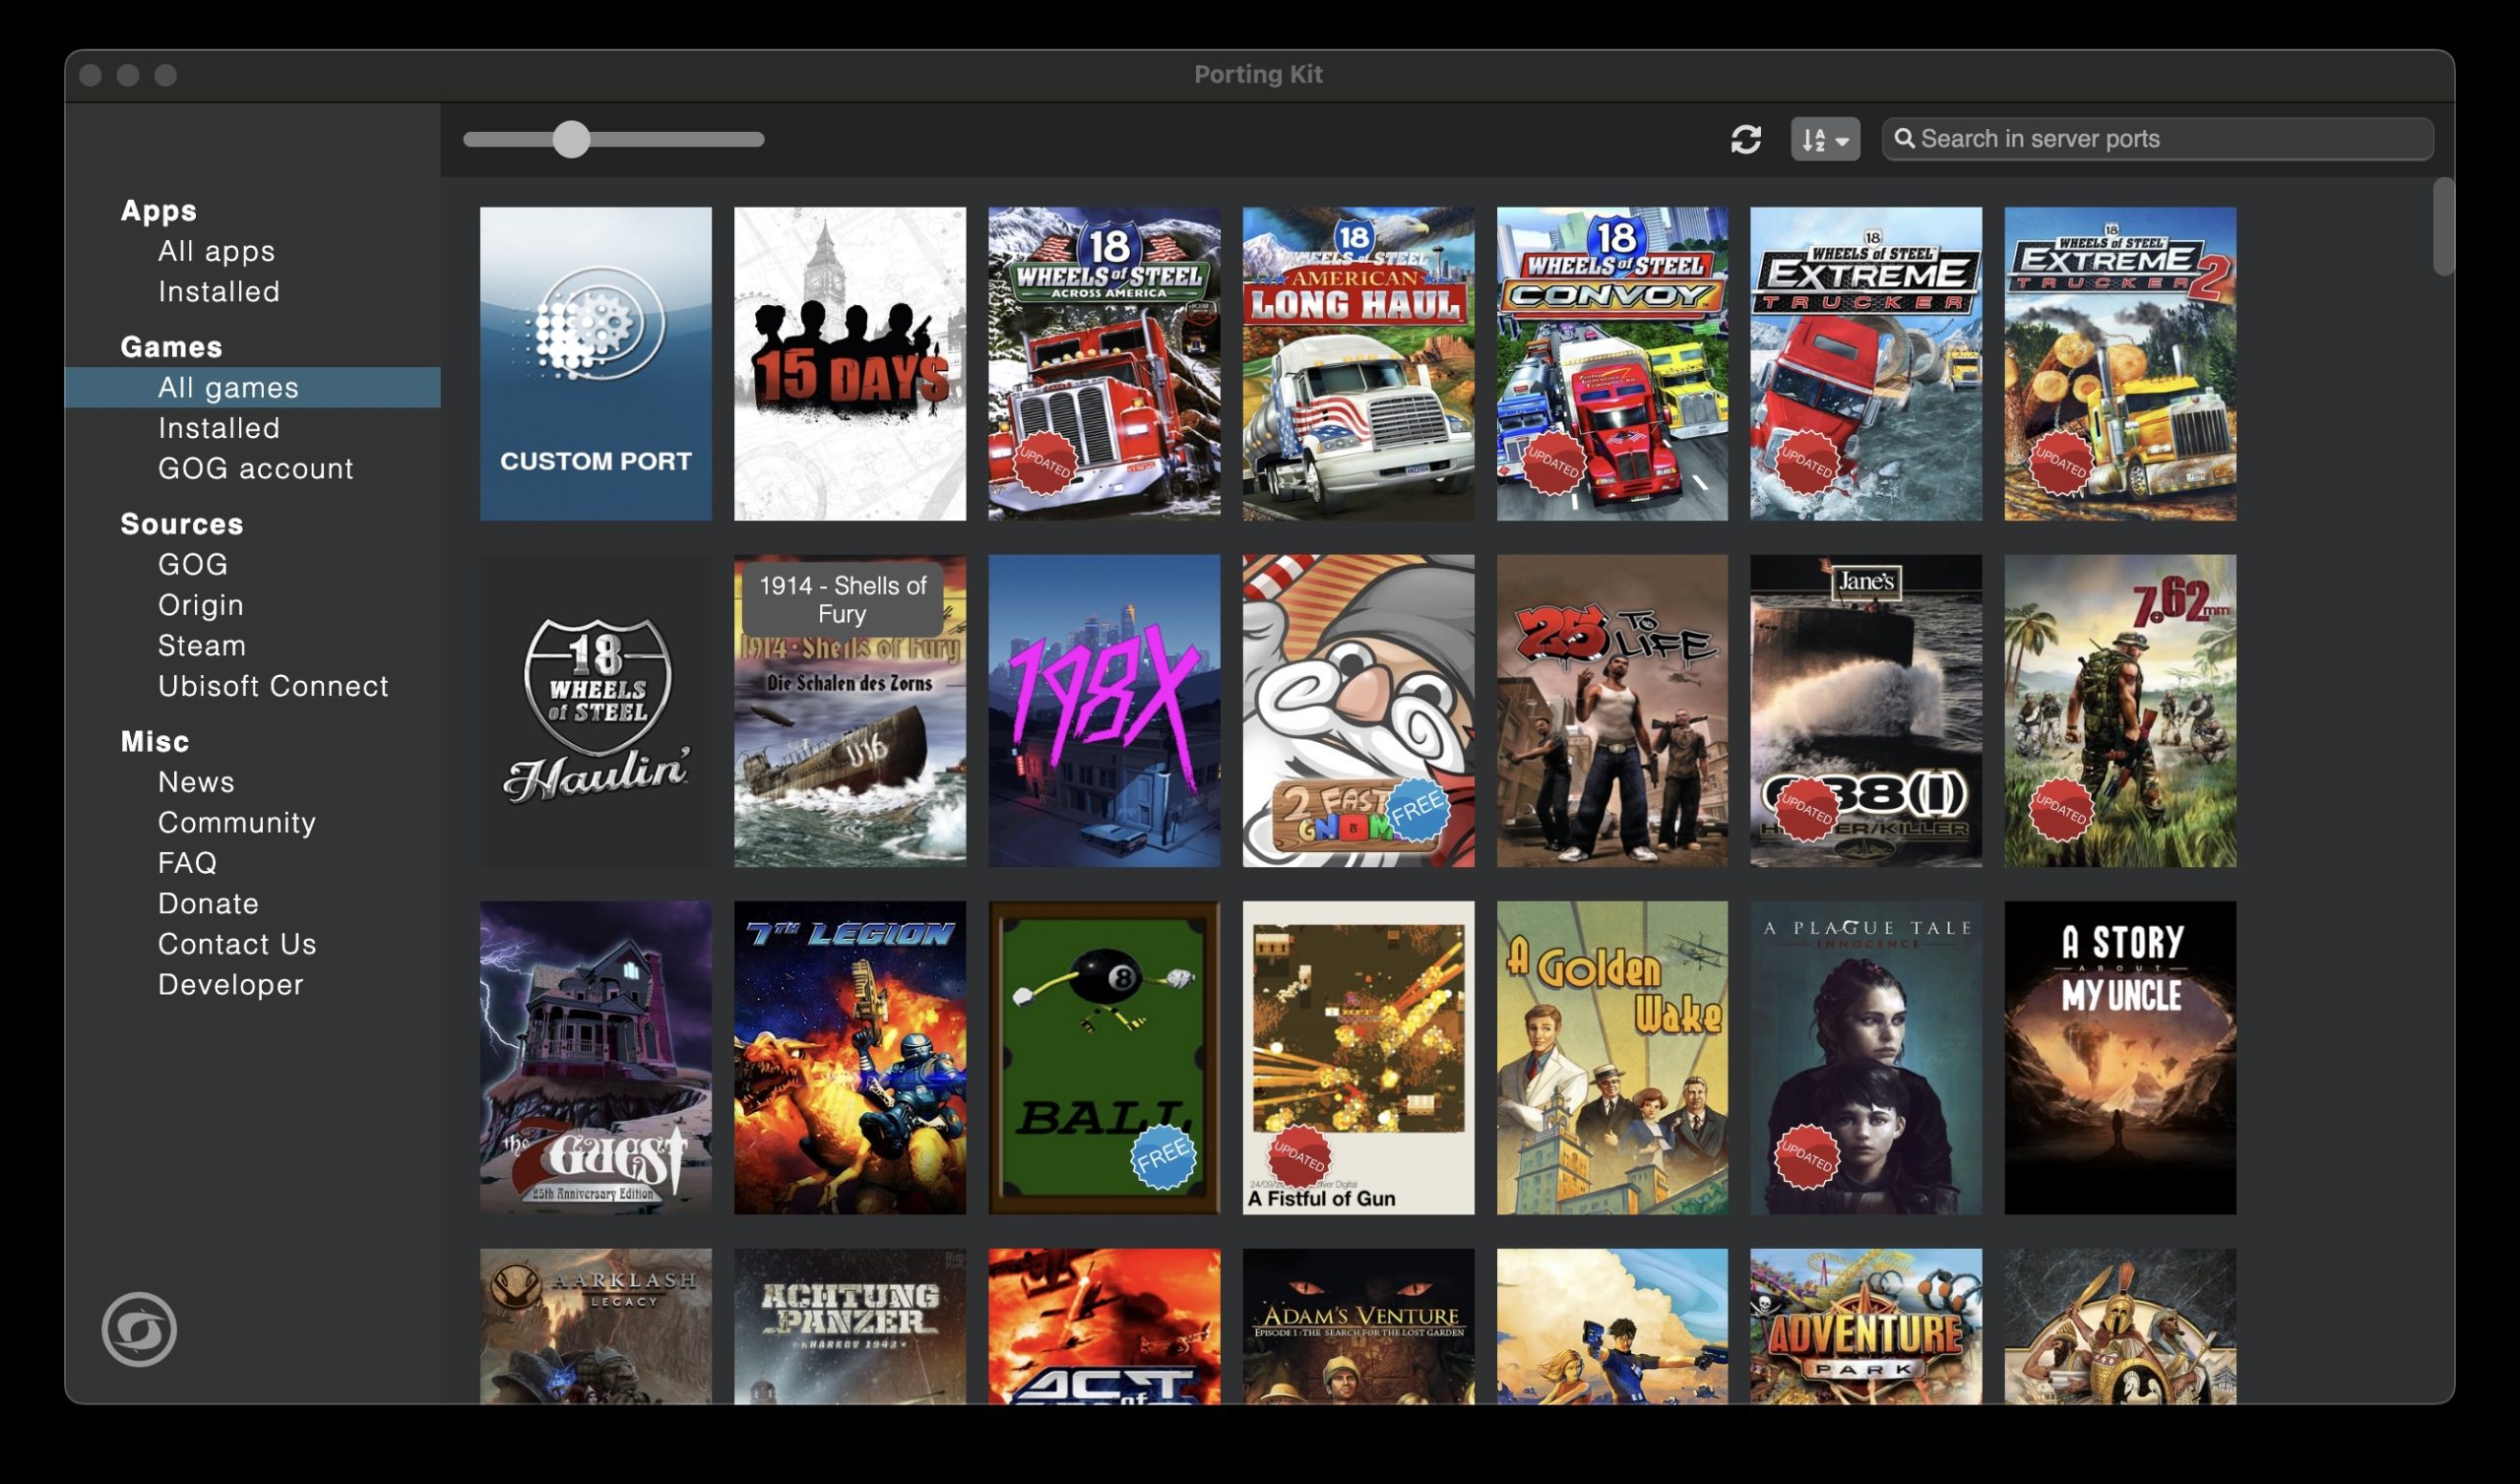Click the Porting Kit logo icon
This screenshot has height=1484, width=2520.
tap(139, 1329)
